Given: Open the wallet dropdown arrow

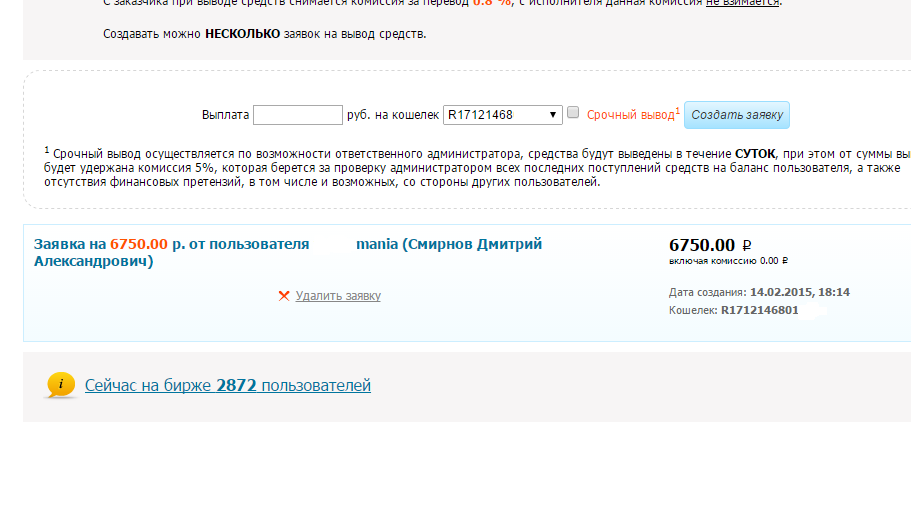Looking at the screenshot, I should [x=553, y=115].
